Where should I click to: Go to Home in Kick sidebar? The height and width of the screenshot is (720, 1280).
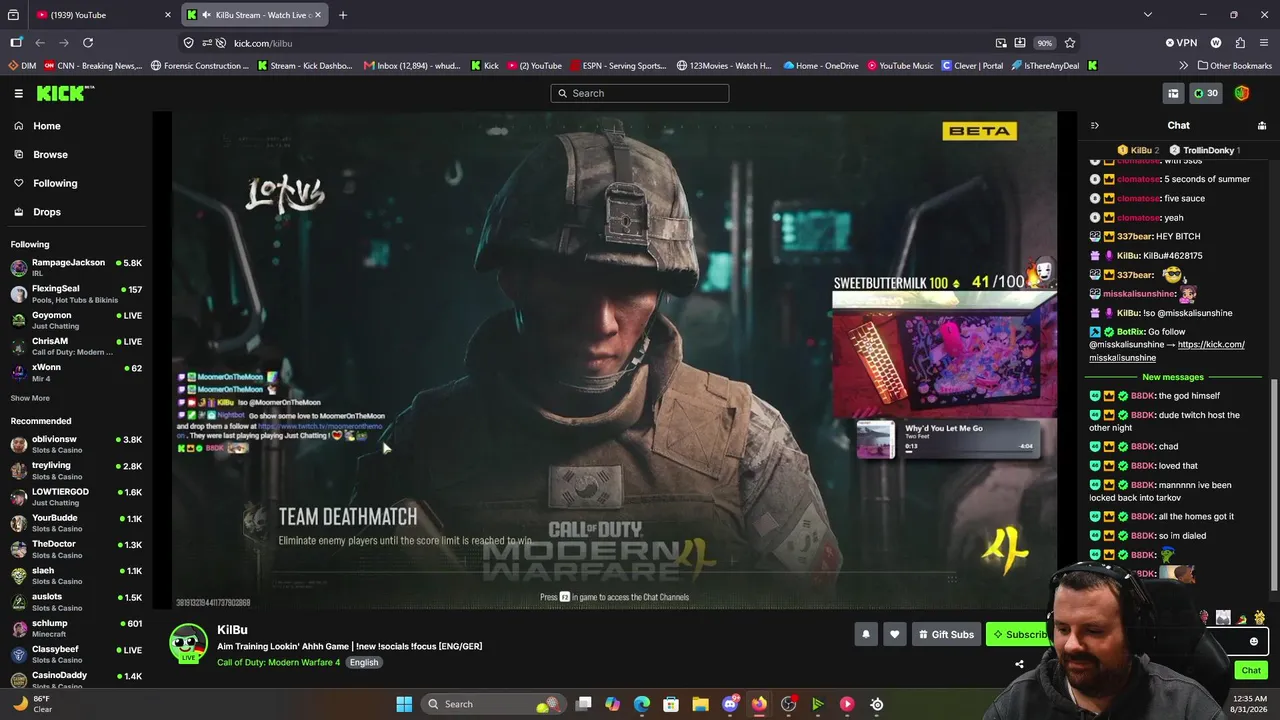click(47, 126)
